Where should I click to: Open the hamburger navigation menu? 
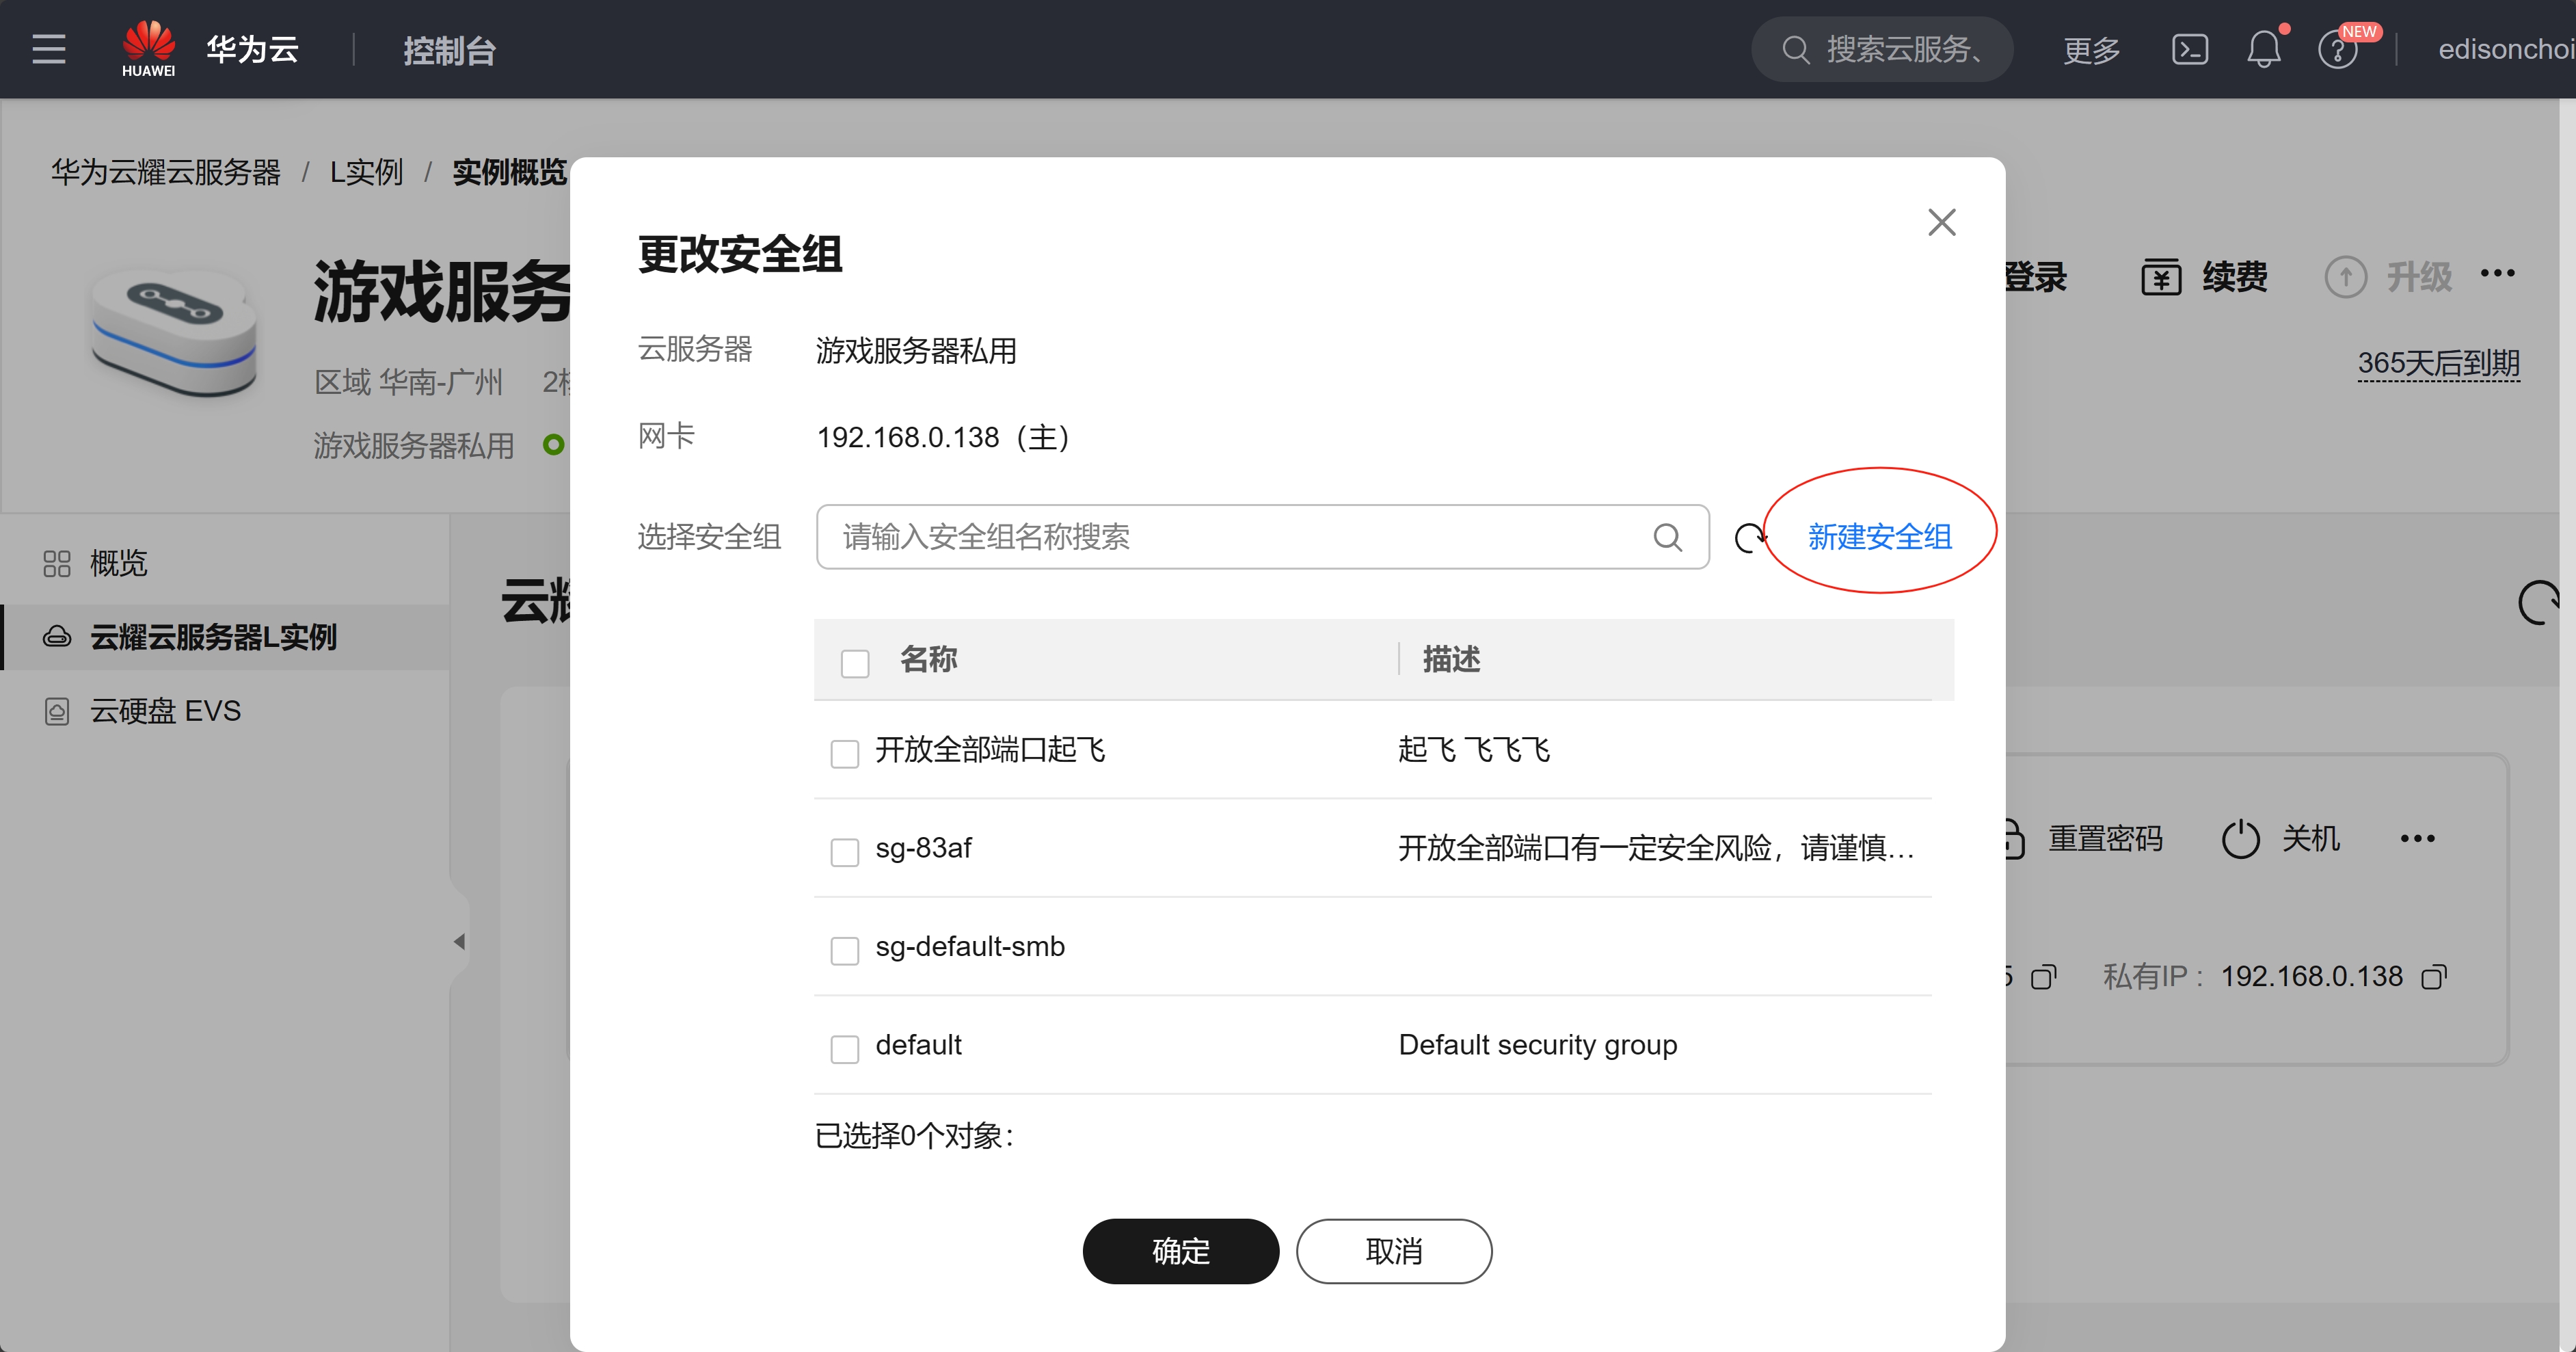tap(49, 49)
